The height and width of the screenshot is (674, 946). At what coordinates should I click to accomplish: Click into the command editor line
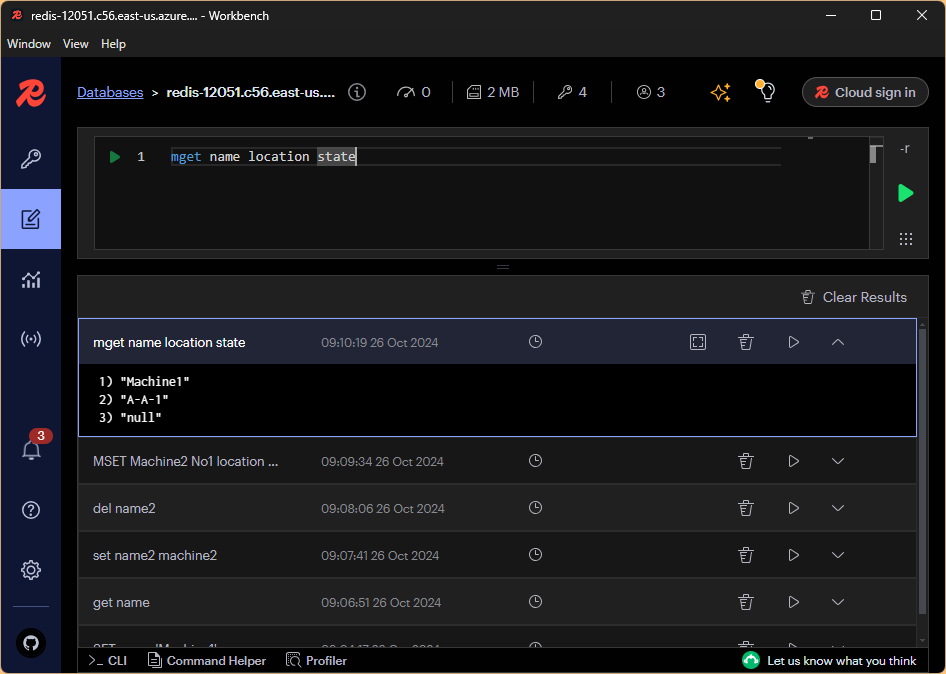click(475, 157)
